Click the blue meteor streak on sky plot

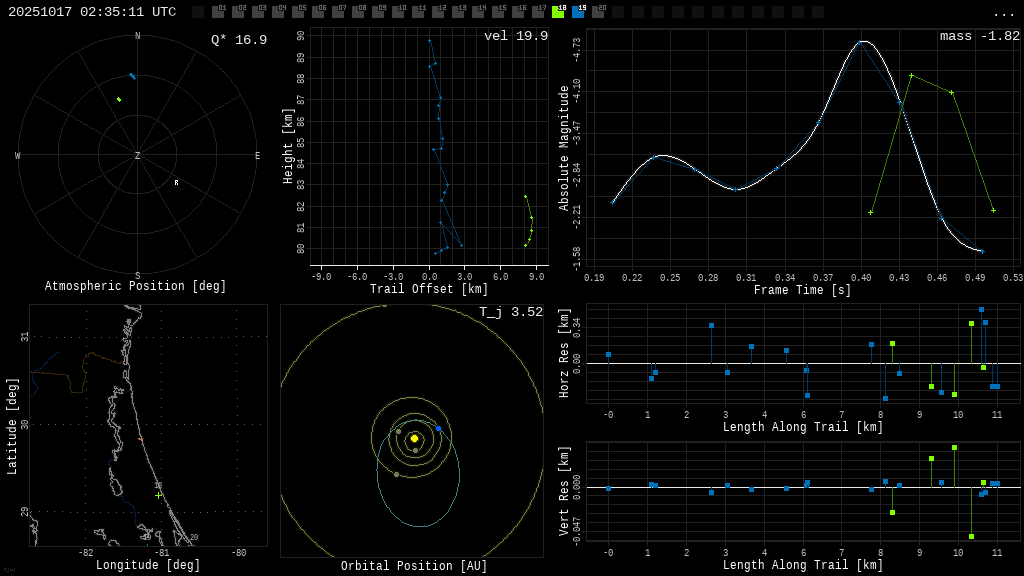coord(132,76)
